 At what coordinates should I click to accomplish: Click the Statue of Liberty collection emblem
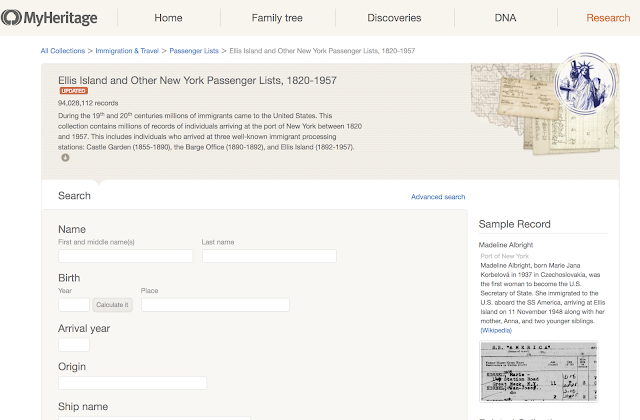tap(585, 84)
